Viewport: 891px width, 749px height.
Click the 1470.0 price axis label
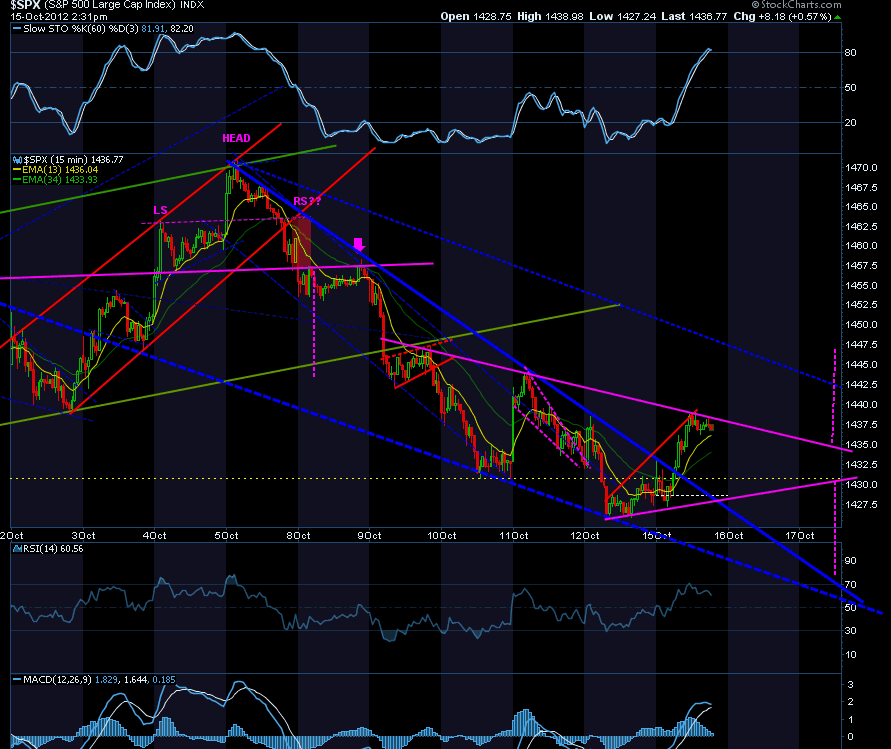[x=861, y=168]
